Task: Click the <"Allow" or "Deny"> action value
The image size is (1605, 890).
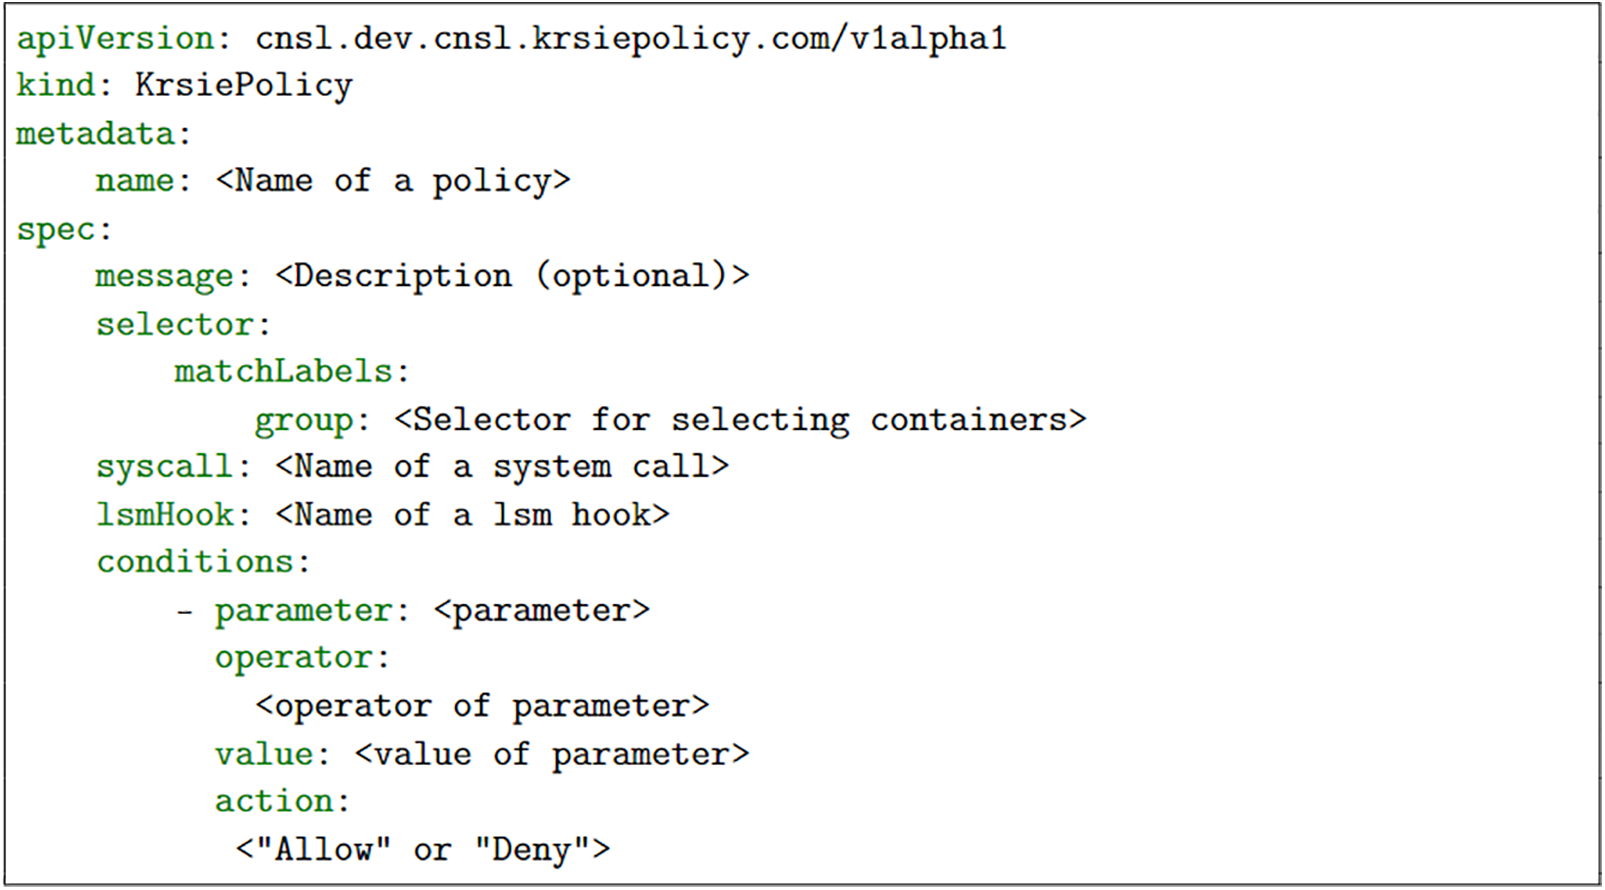Action: (422, 850)
